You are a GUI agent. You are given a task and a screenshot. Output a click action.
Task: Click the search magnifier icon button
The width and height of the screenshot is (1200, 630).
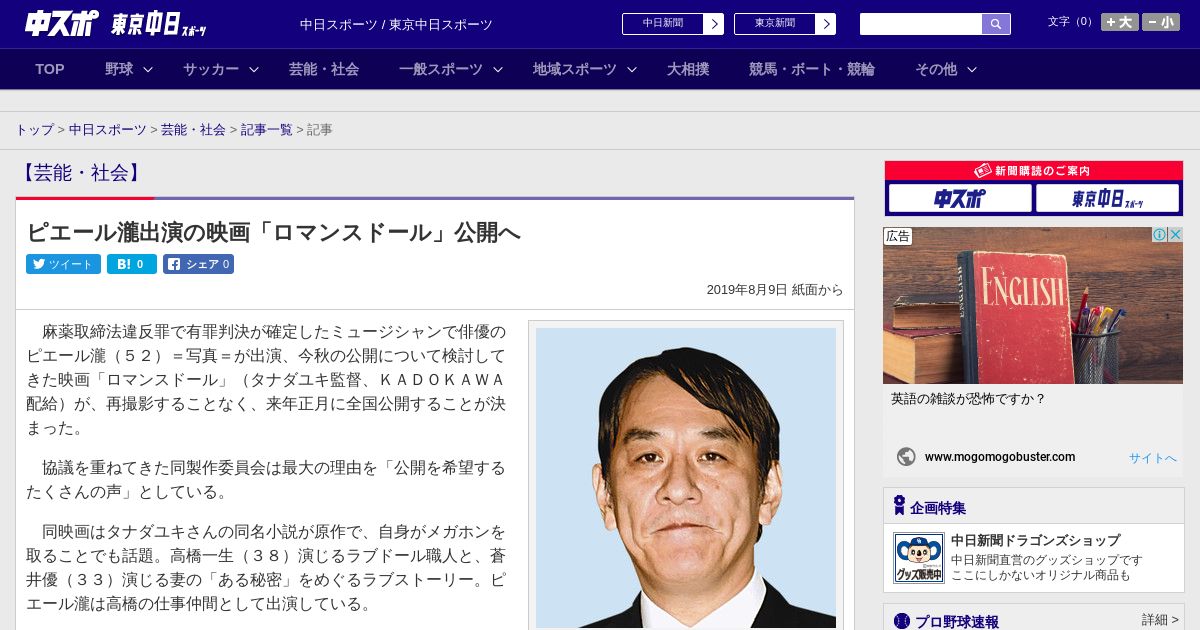click(995, 24)
